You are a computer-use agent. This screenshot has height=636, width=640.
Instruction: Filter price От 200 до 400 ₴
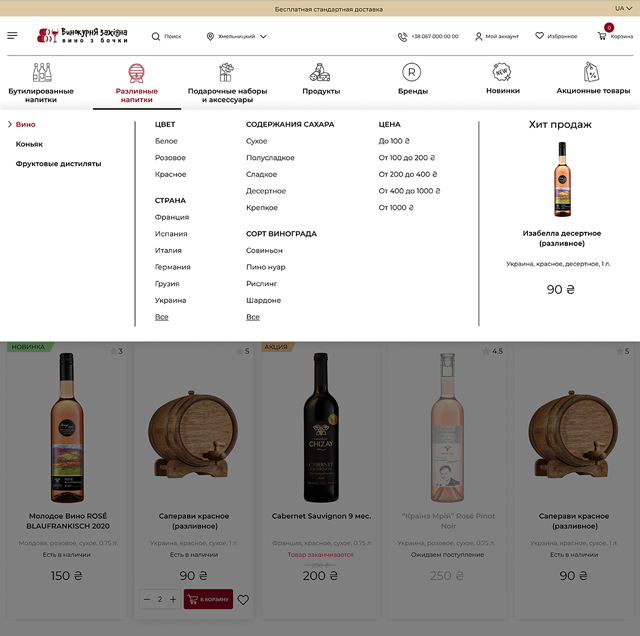[408, 174]
